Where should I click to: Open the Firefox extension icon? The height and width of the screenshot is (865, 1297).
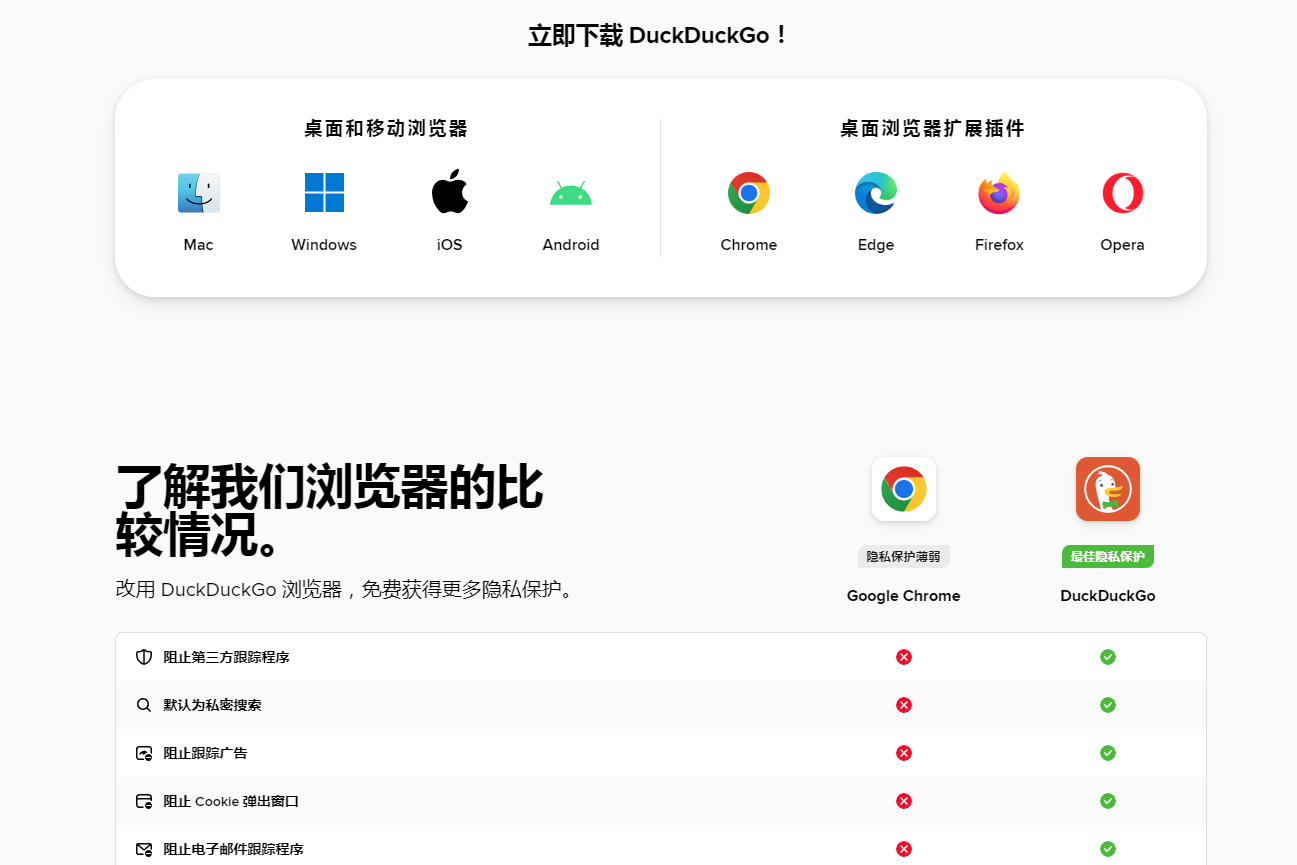[x=999, y=193]
